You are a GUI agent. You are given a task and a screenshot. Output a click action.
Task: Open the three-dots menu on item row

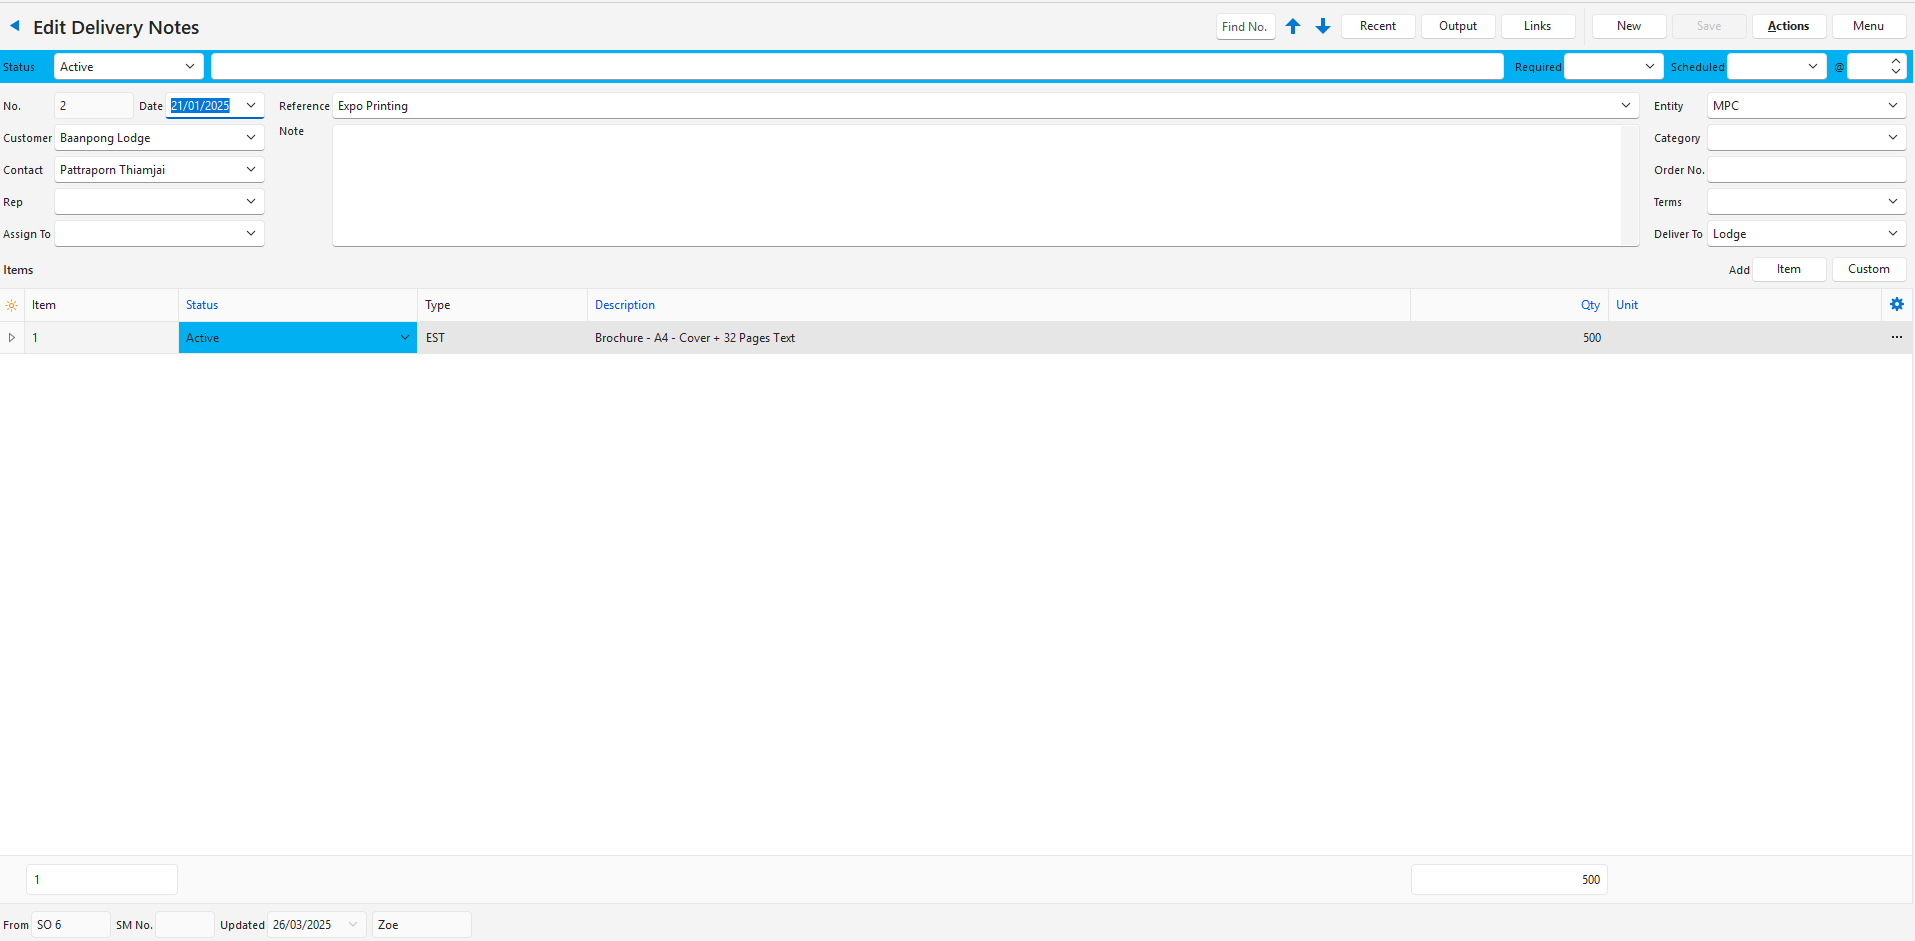pyautogui.click(x=1896, y=338)
